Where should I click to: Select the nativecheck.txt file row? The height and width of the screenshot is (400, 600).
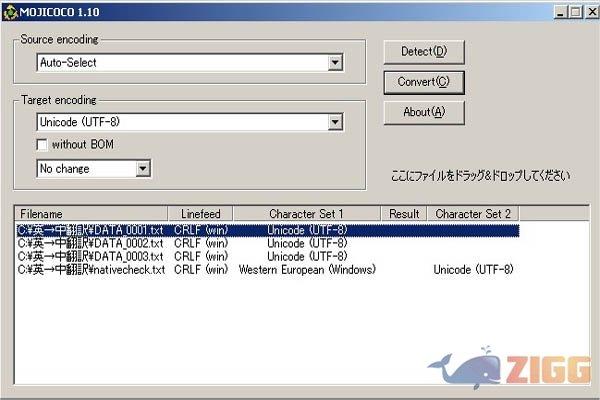tap(92, 270)
